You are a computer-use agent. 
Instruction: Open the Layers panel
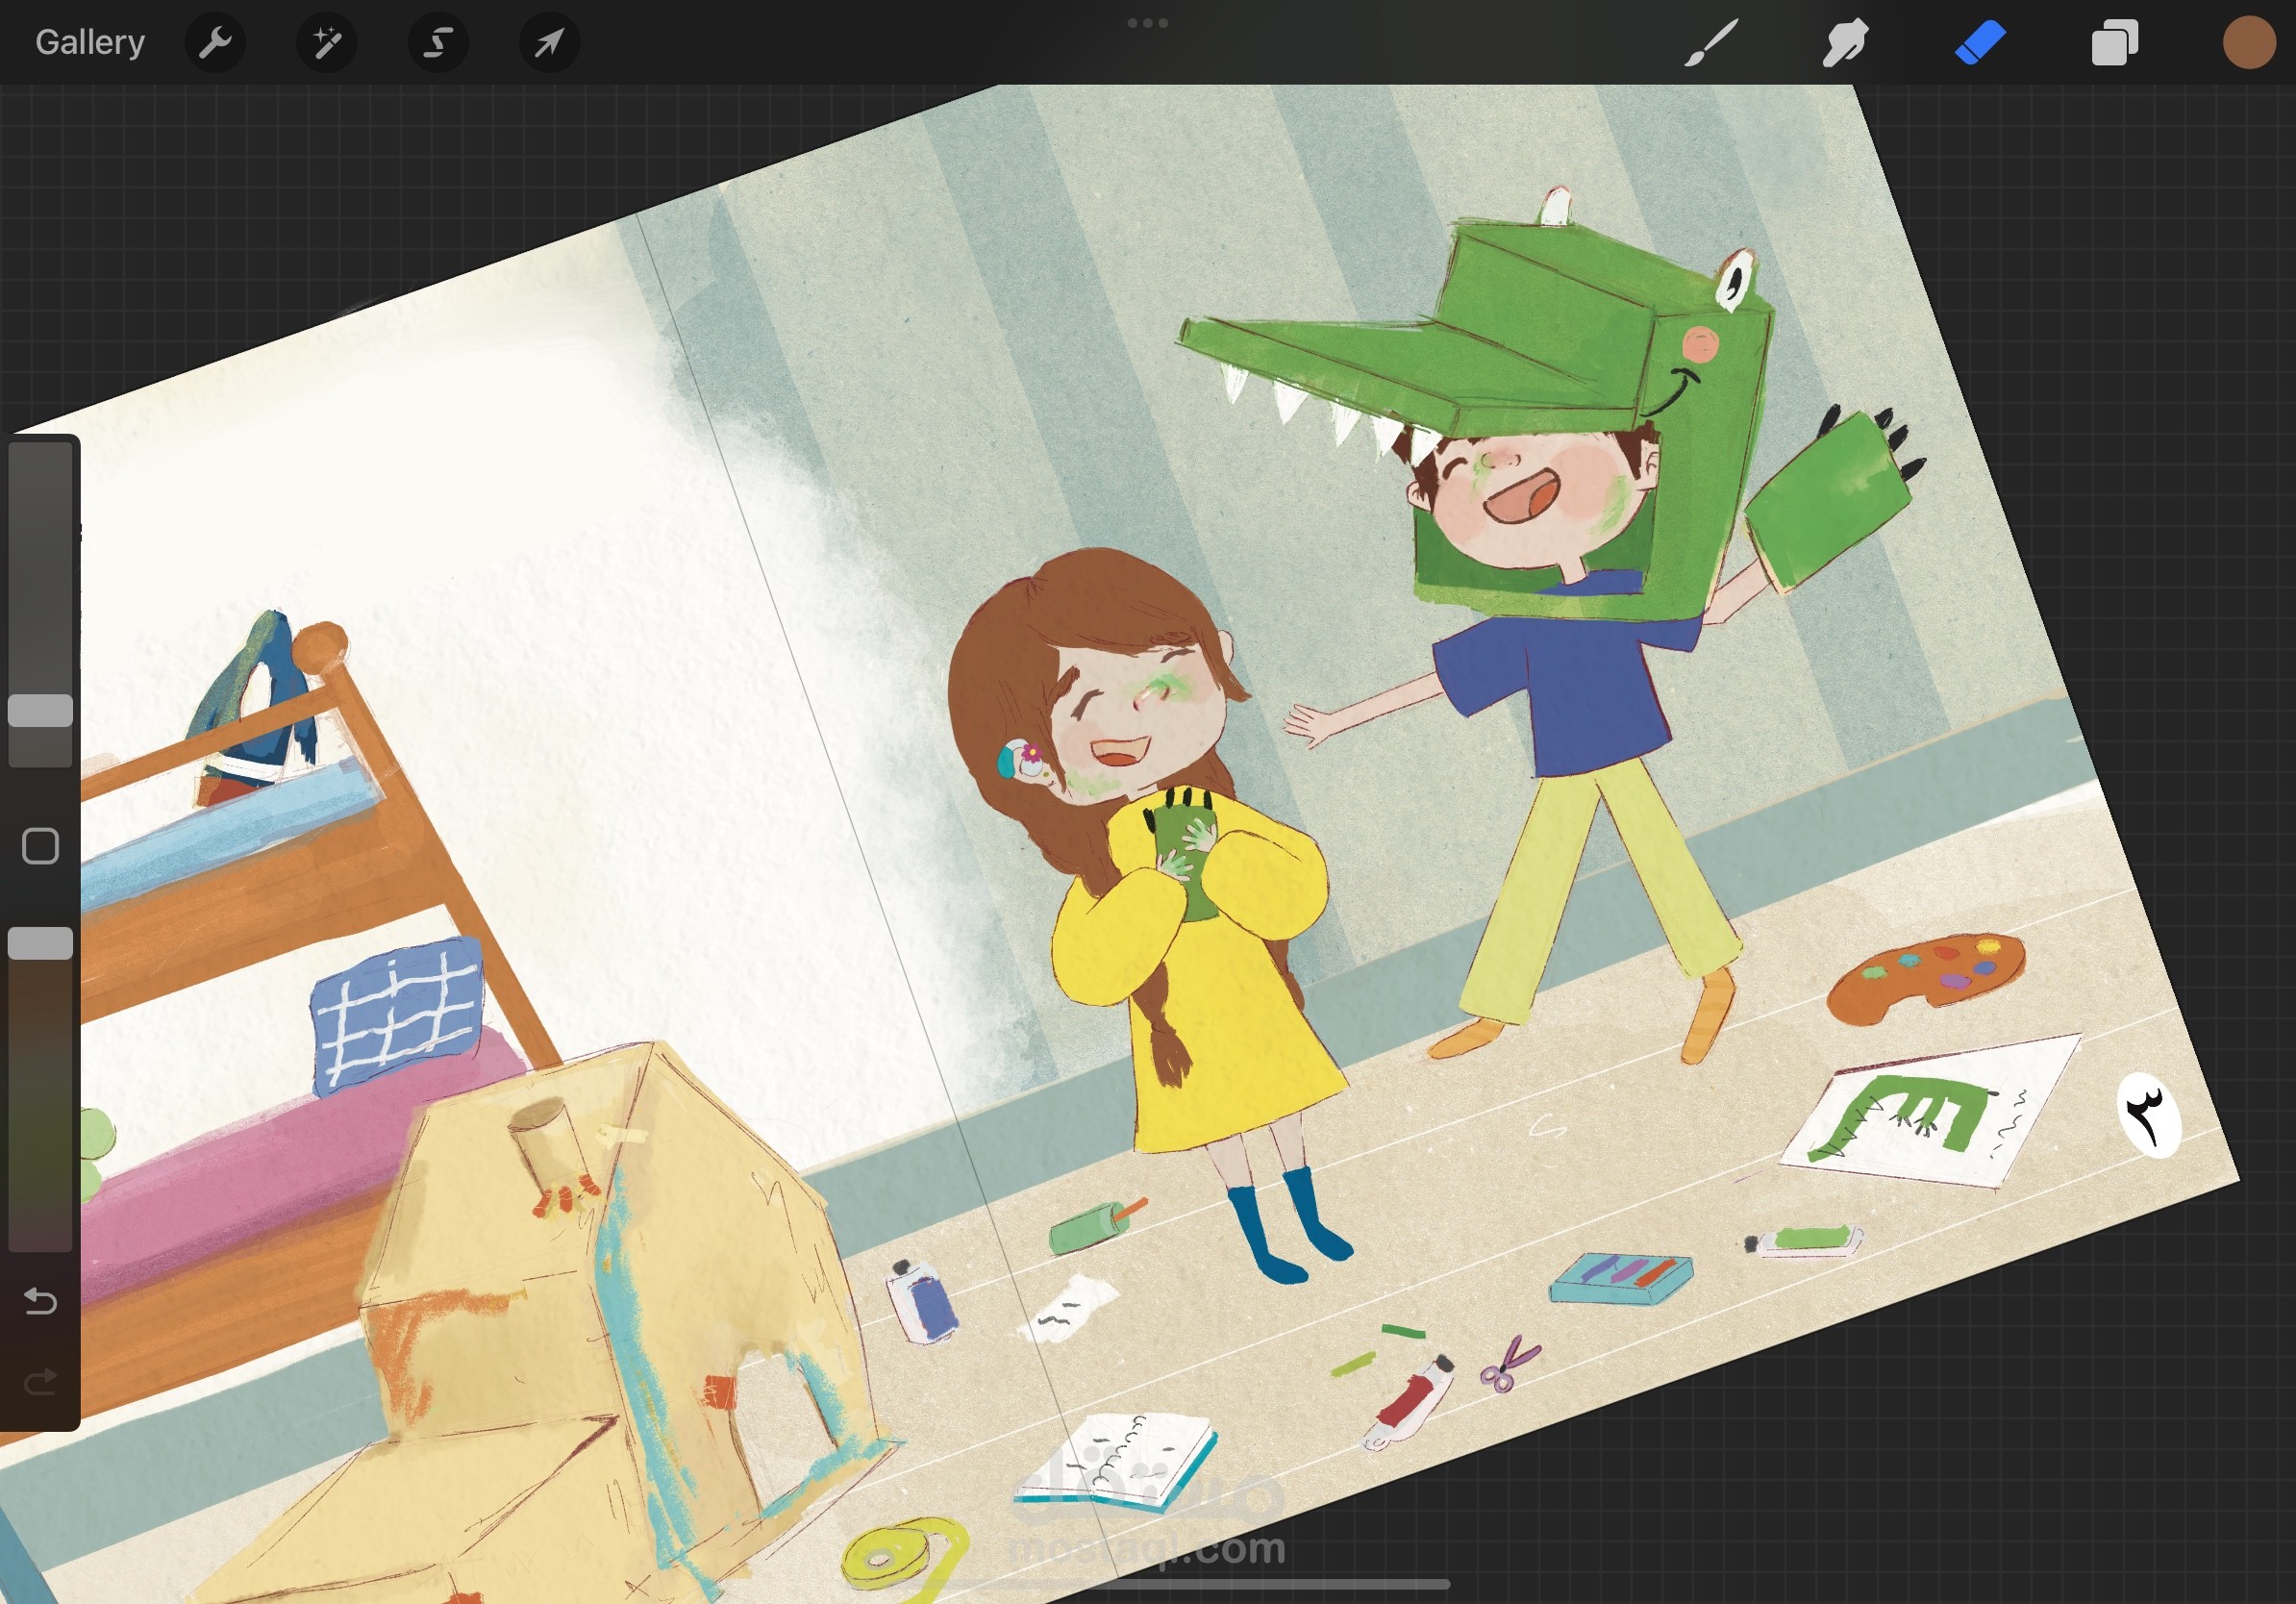[2114, 43]
